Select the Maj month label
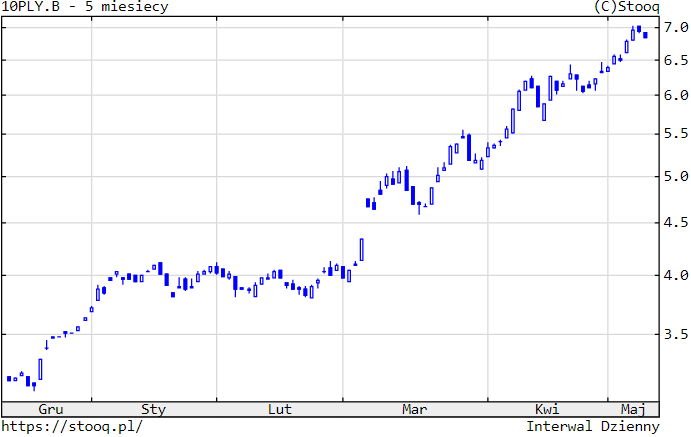This screenshot has height=437, width=691. point(632,409)
